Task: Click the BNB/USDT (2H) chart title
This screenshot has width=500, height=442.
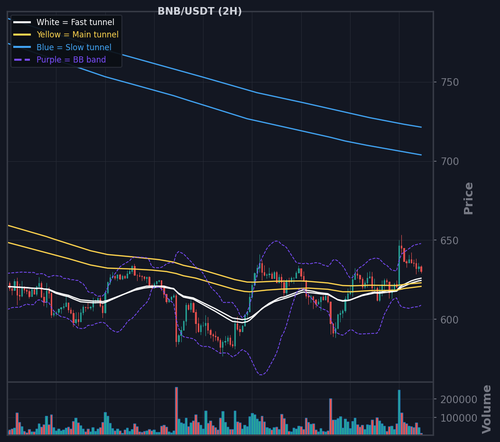Action: tap(199, 11)
